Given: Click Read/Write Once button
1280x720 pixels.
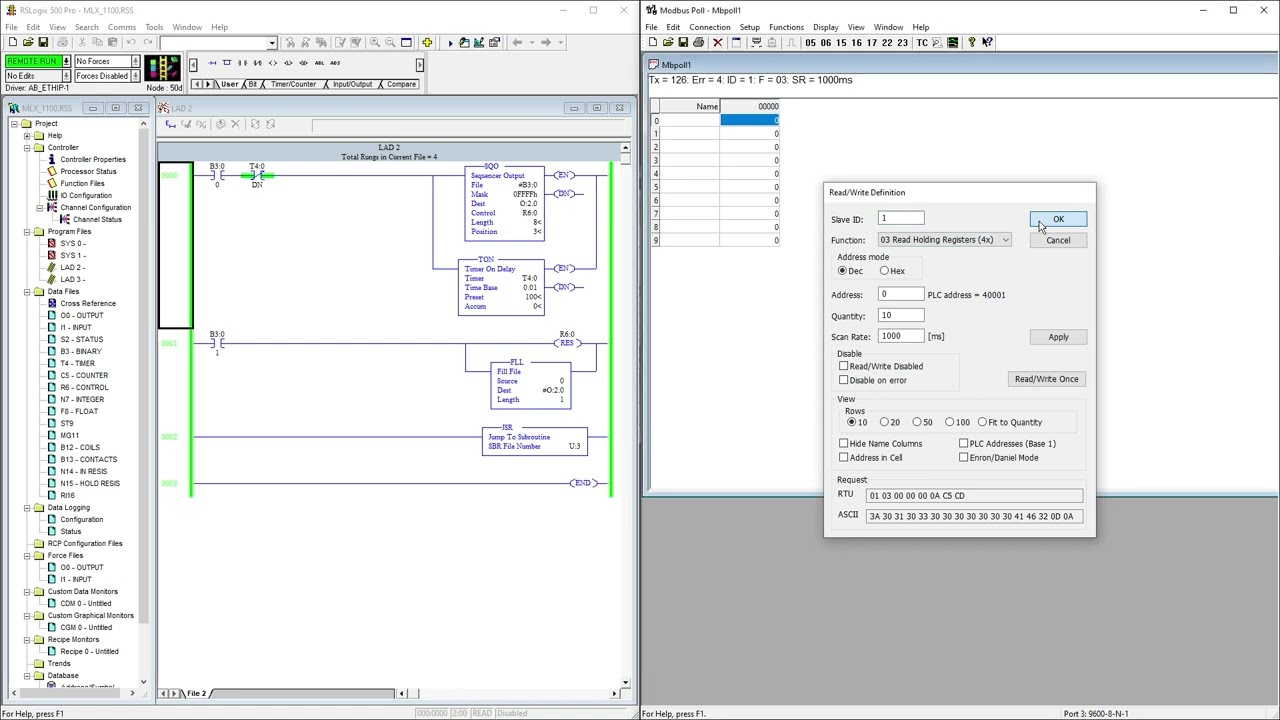Looking at the screenshot, I should click(1046, 379).
